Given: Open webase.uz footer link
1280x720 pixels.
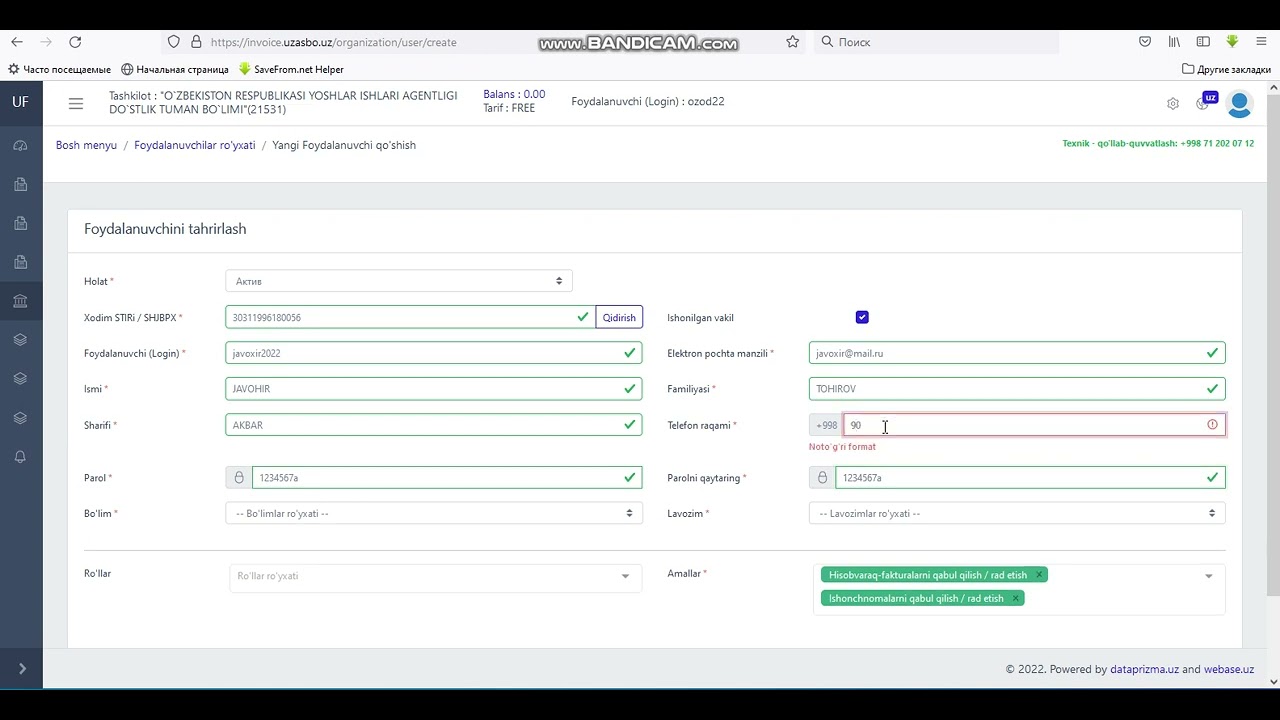Looking at the screenshot, I should click(x=1229, y=669).
